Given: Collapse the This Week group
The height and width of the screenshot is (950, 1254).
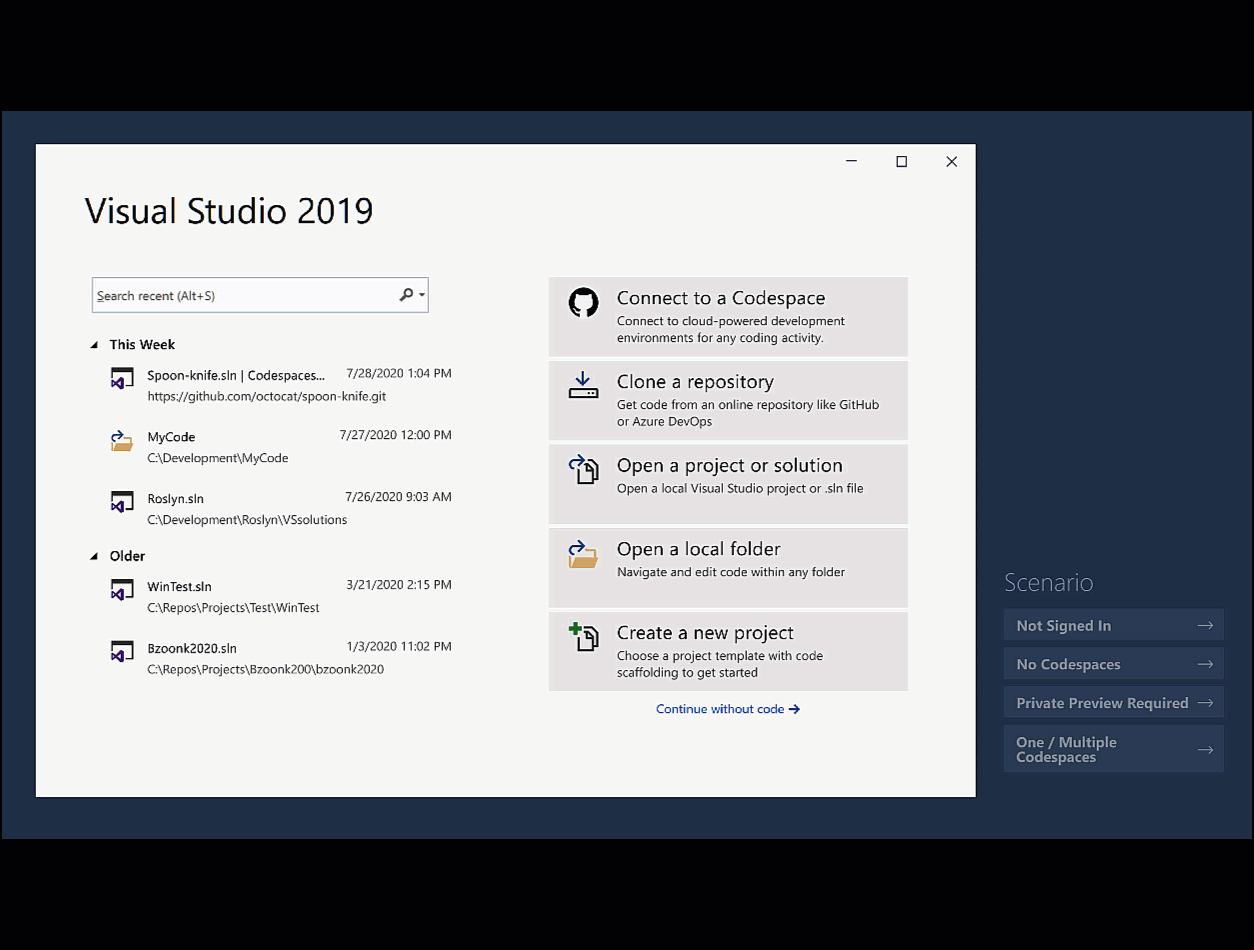Looking at the screenshot, I should (x=95, y=345).
